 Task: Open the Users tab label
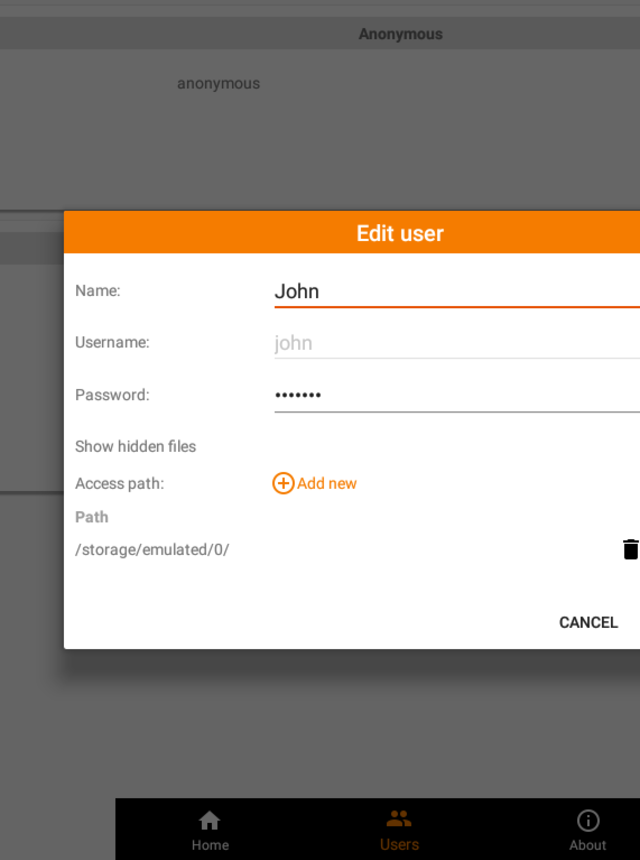coord(399,845)
